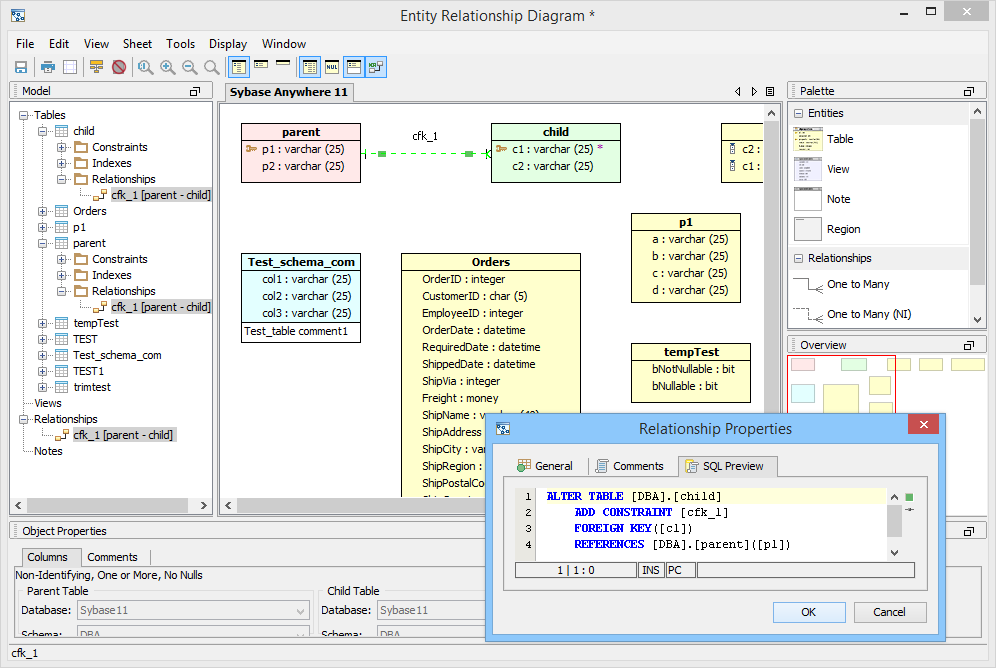Click the application icon in the title bar
Viewport: 996px width, 668px height.
click(18, 15)
